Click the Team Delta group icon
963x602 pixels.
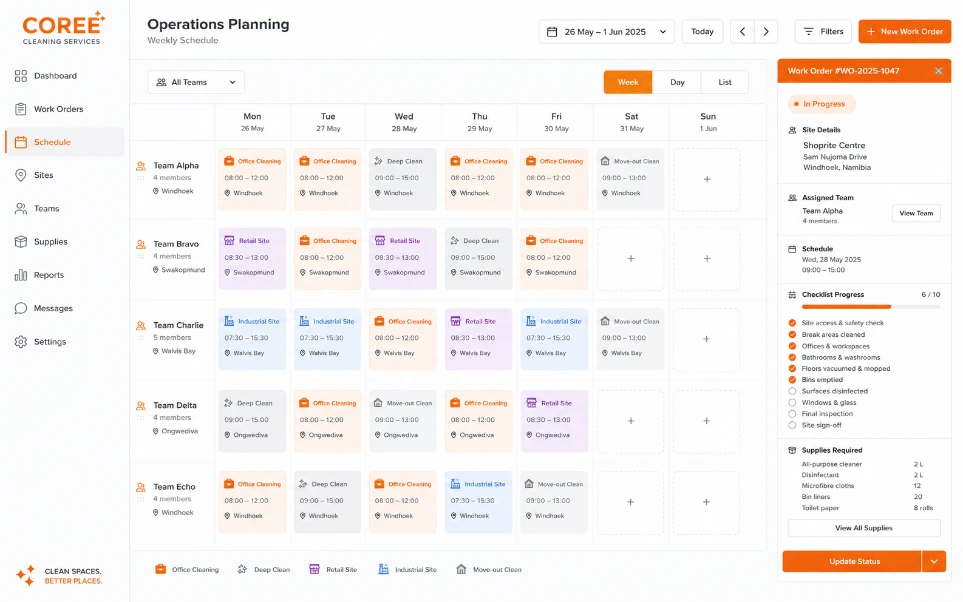point(141,405)
